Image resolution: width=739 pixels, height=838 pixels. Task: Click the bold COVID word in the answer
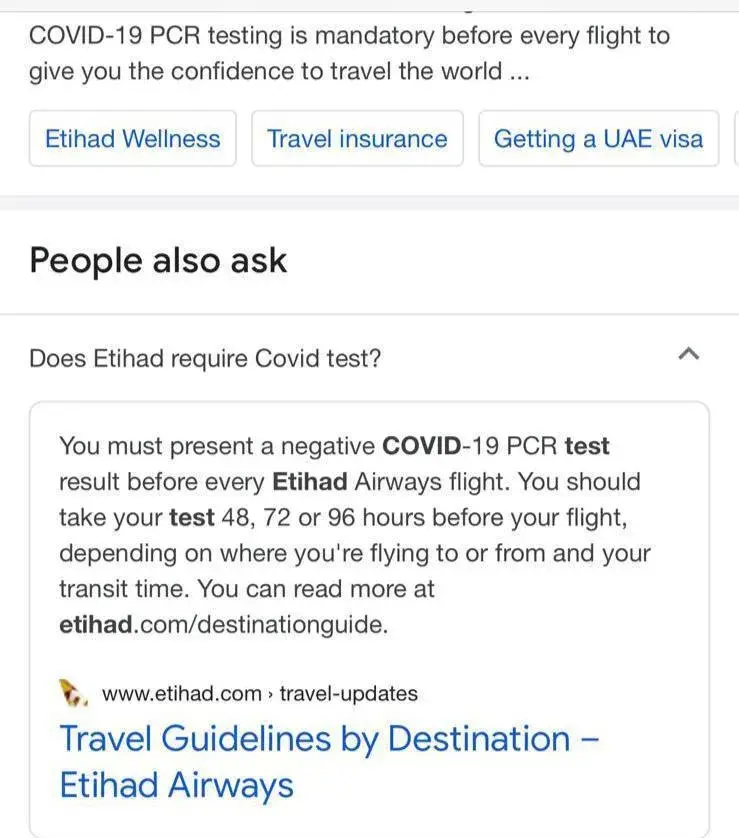tap(422, 445)
